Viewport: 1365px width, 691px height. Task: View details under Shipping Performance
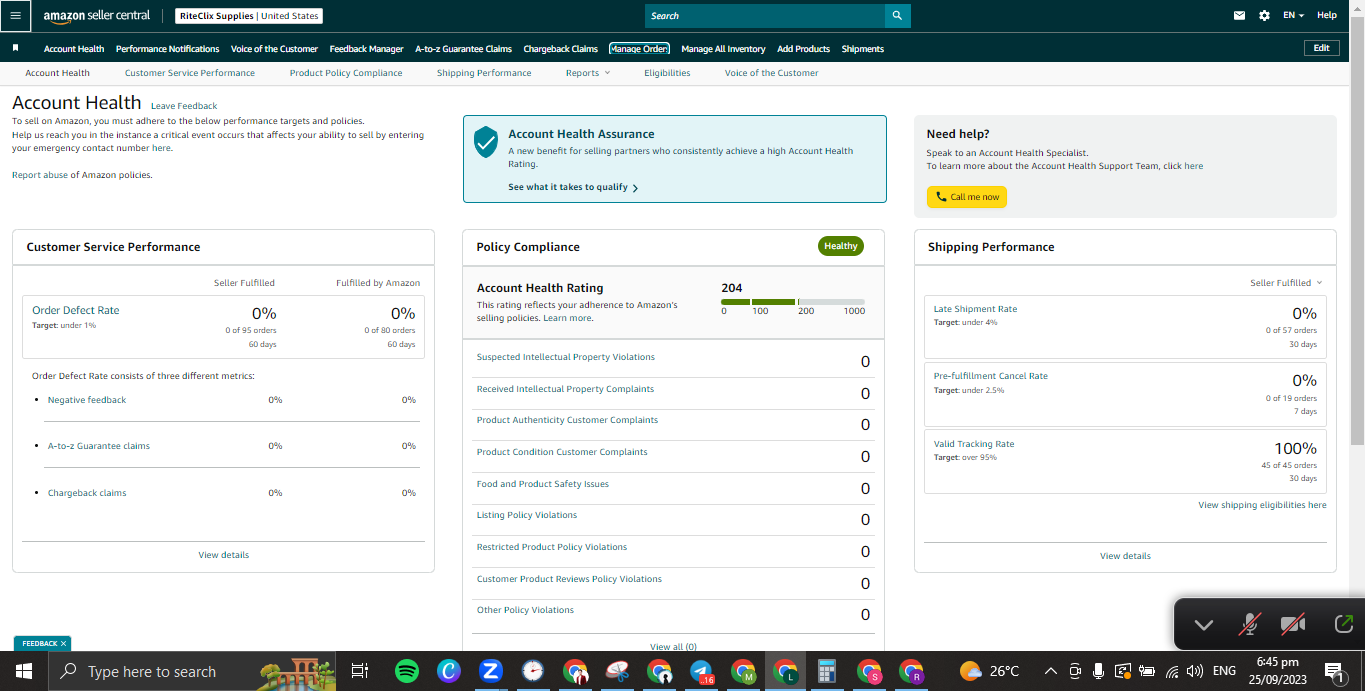coord(1125,556)
